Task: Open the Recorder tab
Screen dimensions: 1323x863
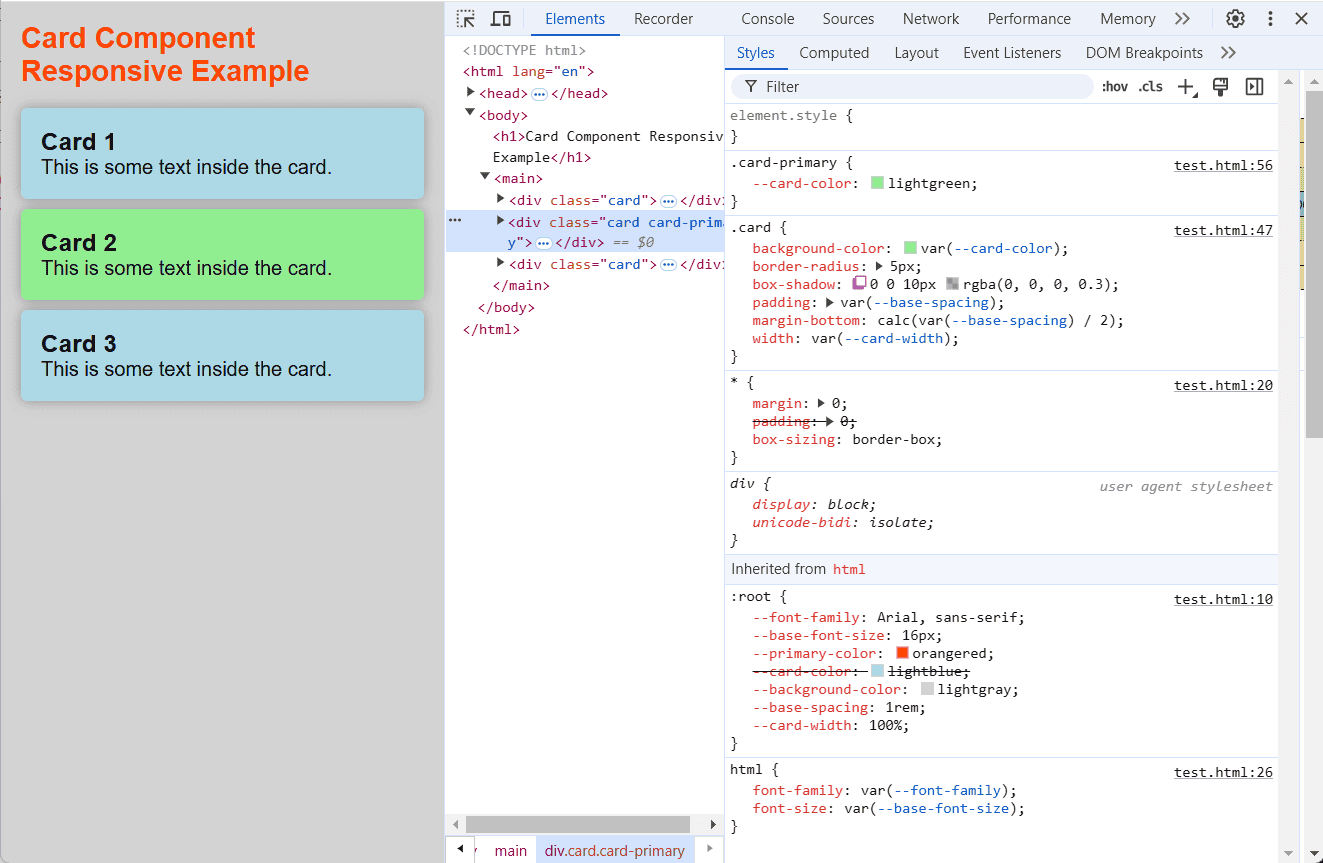Action: coord(663,18)
